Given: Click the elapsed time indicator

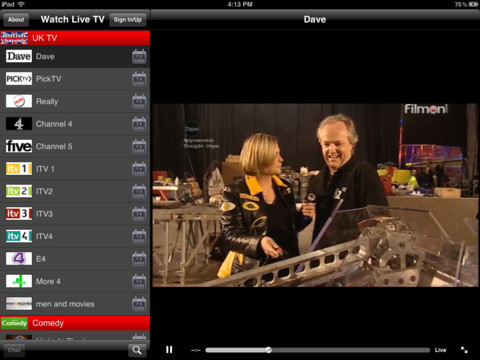Looking at the screenshot, I should click(196, 350).
